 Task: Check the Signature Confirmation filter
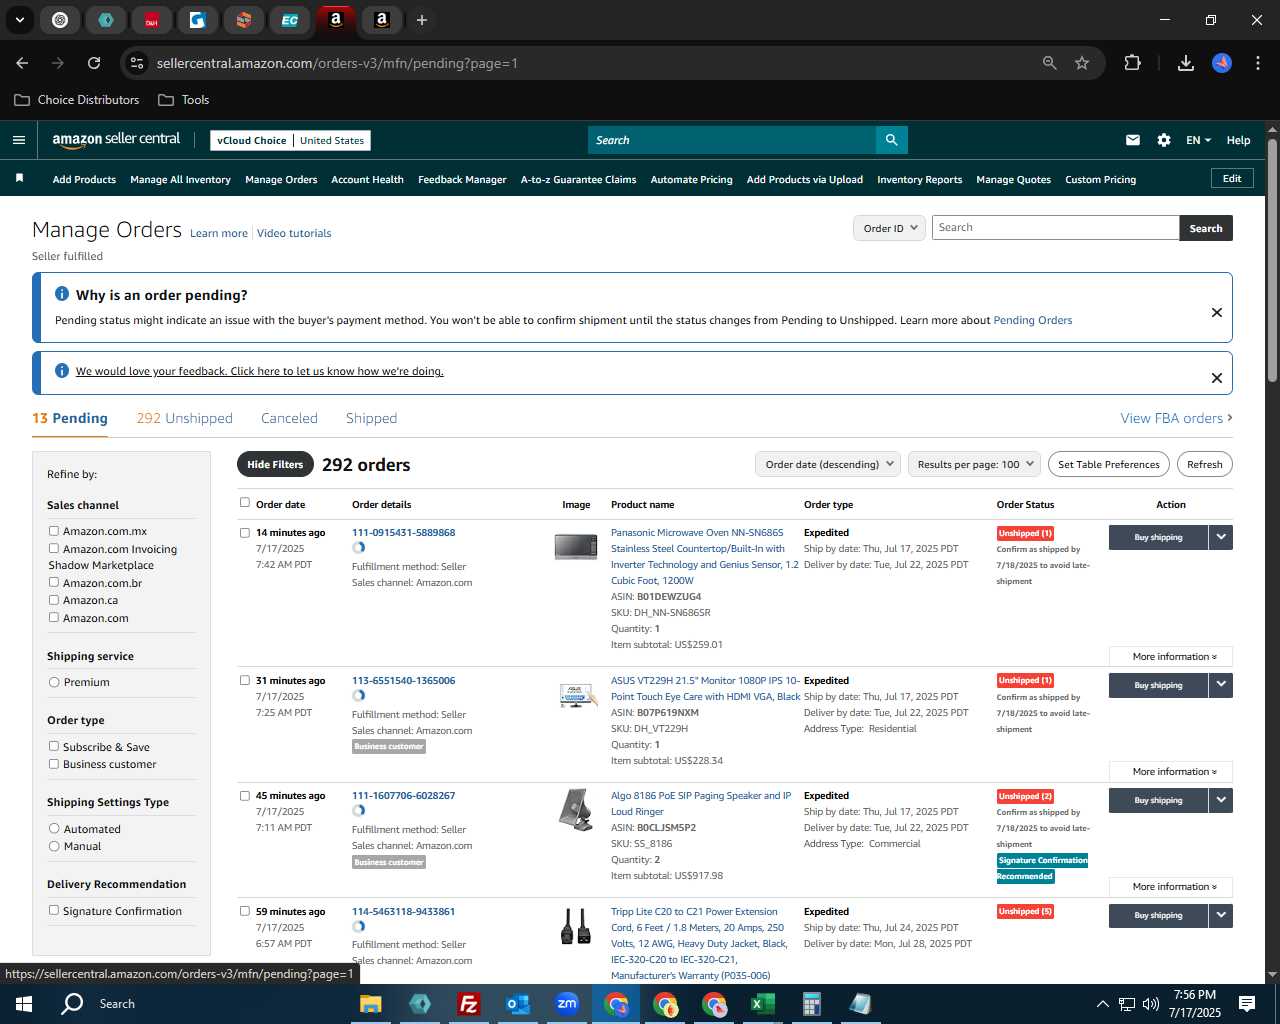[54, 910]
